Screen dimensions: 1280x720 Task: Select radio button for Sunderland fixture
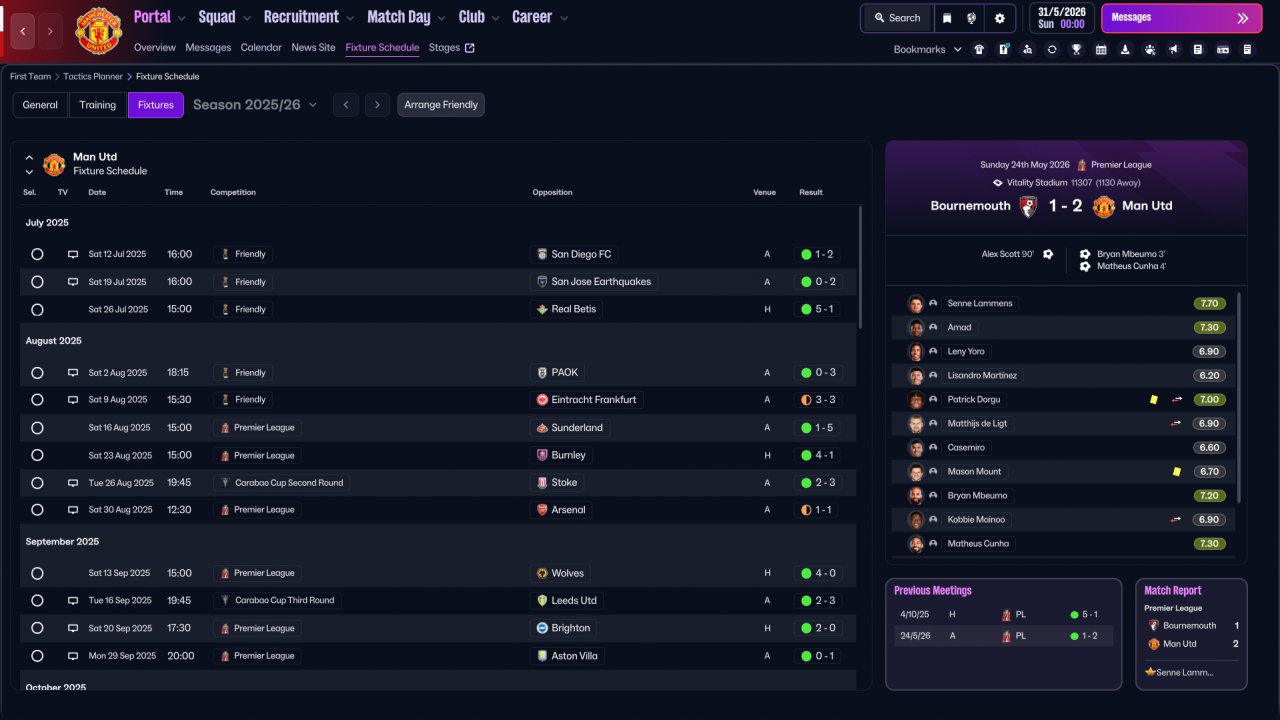[37, 428]
